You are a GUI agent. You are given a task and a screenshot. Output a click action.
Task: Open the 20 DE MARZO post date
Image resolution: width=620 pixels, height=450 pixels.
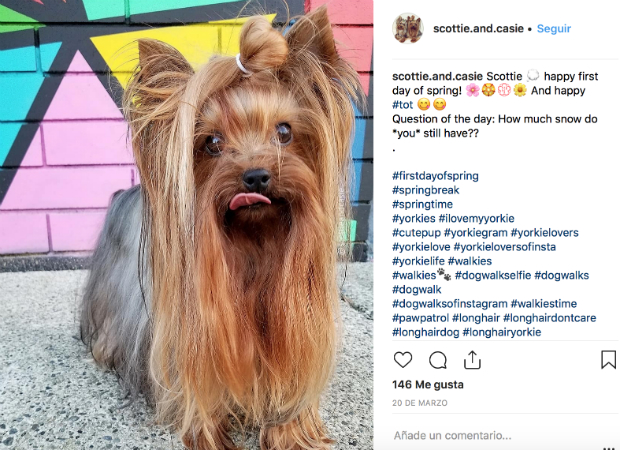coord(420,403)
